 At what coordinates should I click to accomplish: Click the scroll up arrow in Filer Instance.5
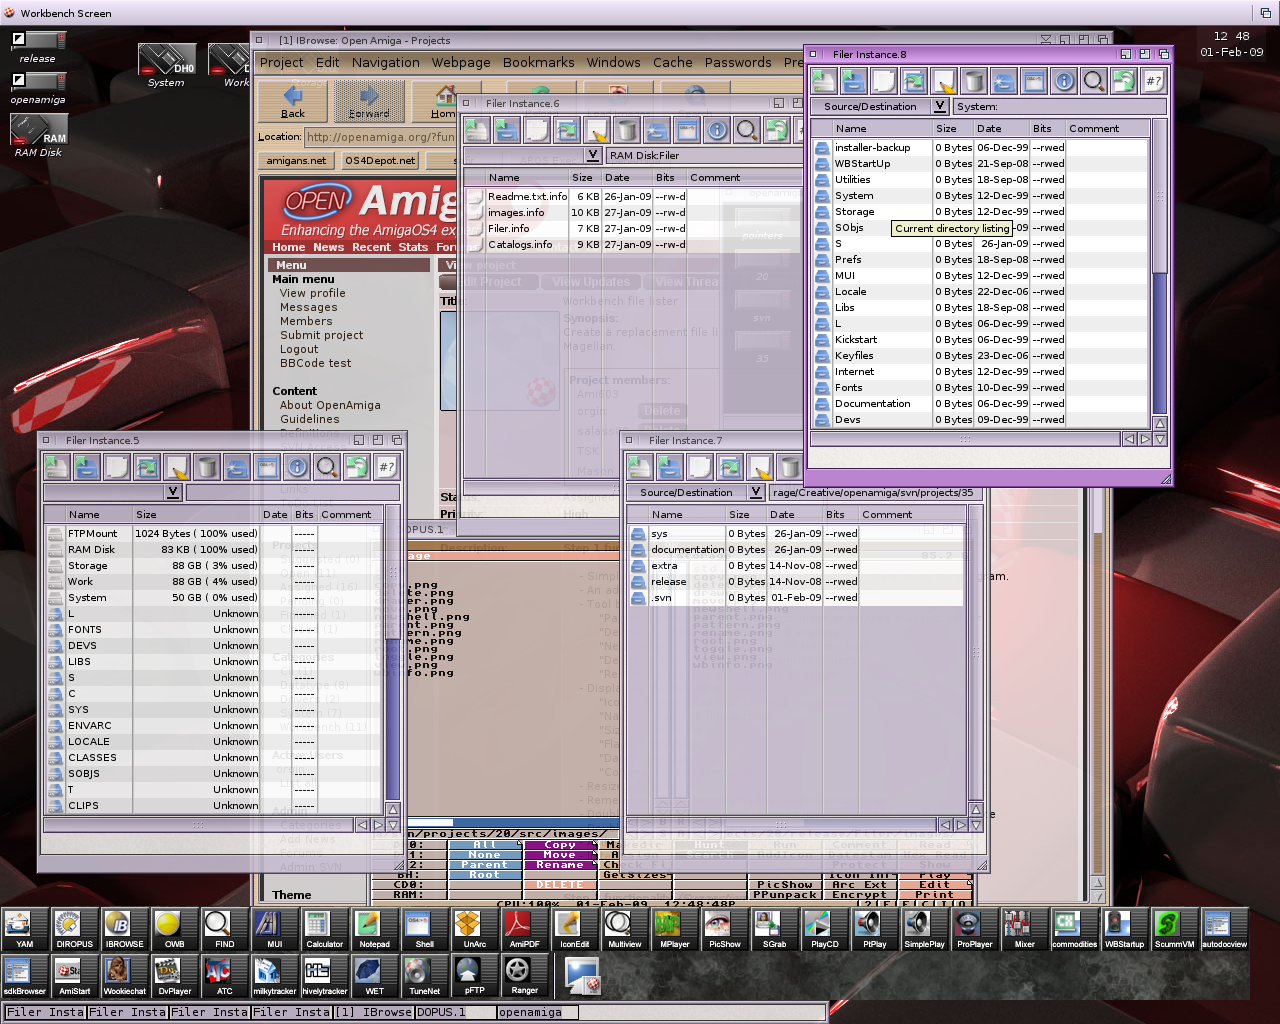(392, 809)
